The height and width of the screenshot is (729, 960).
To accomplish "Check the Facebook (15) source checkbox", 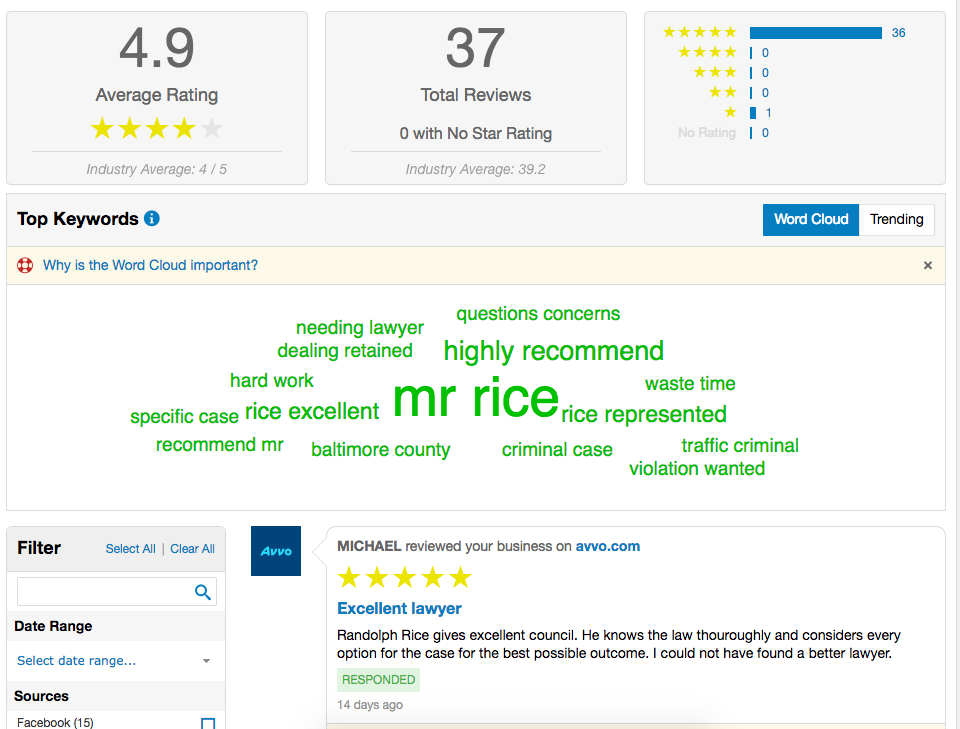I will coord(208,723).
